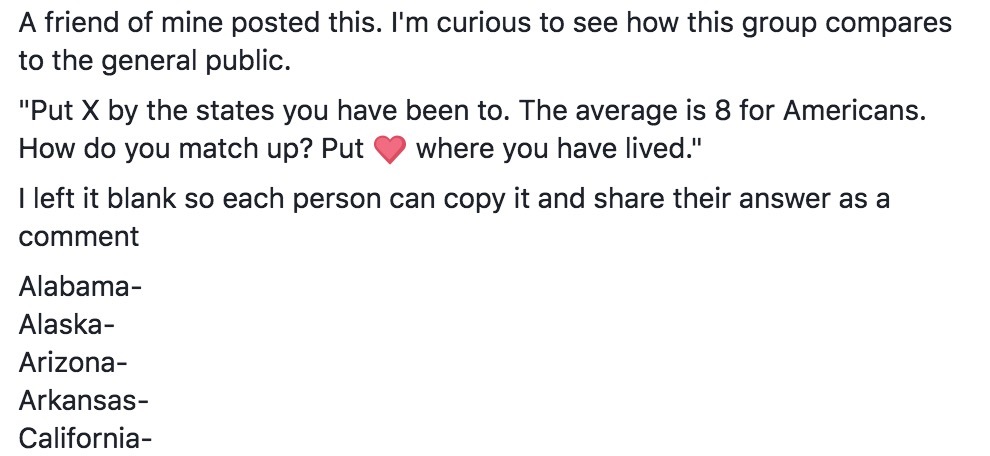Click the words "to the general public."

point(154,62)
